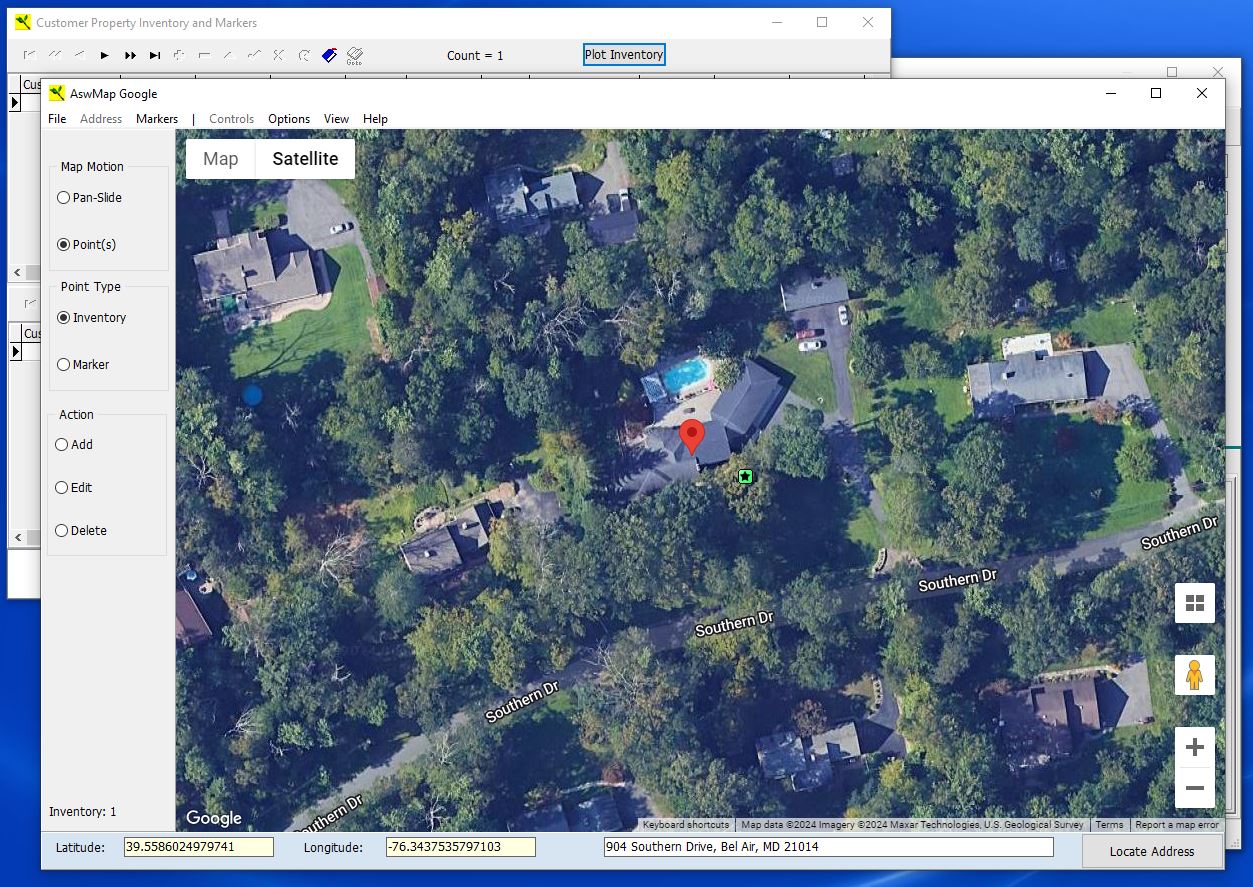Viewport: 1253px width, 887px height.
Task: Click the Street View pegman icon
Action: (1195, 676)
